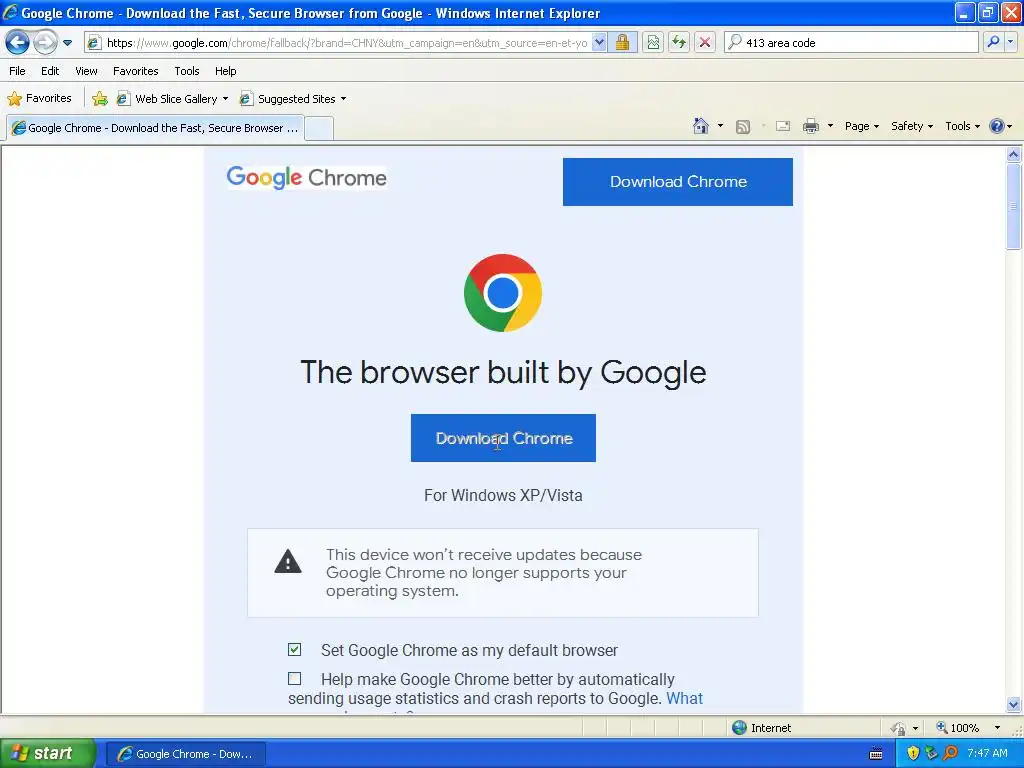
Task: Open the Safety command bar menu
Action: point(912,126)
